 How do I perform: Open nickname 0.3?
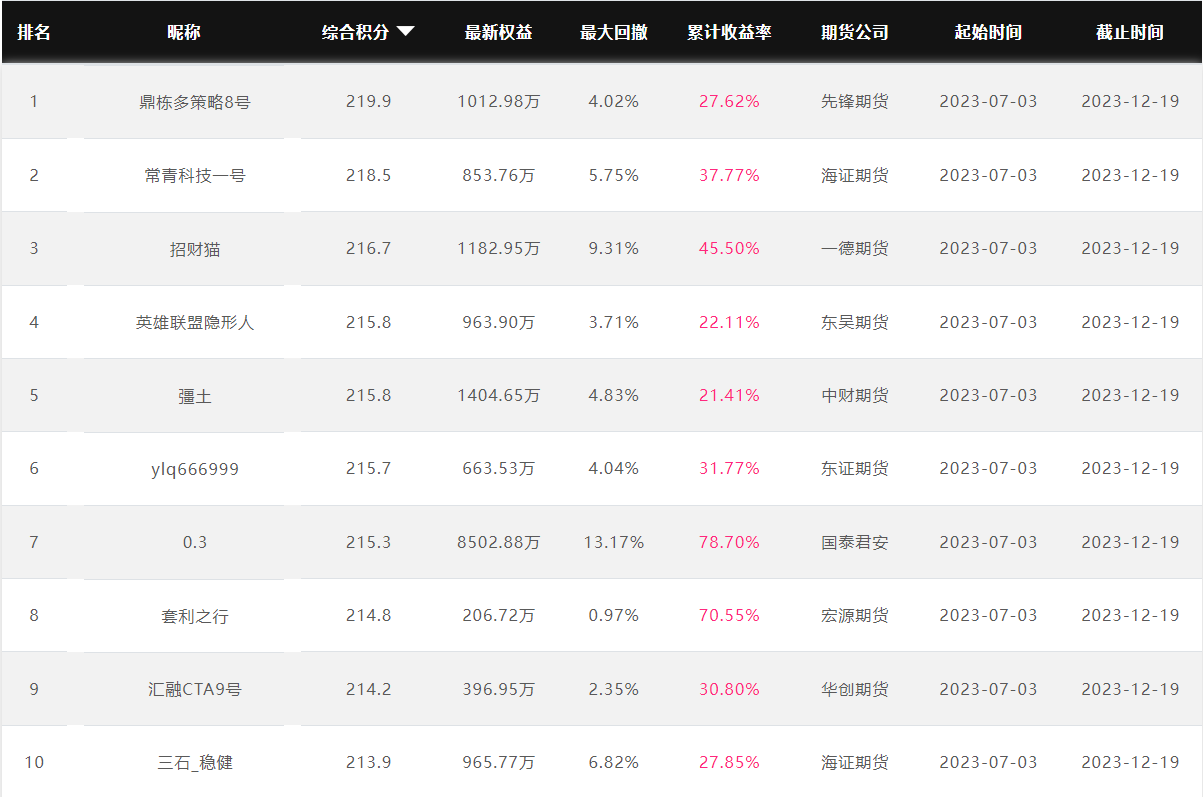tap(195, 542)
